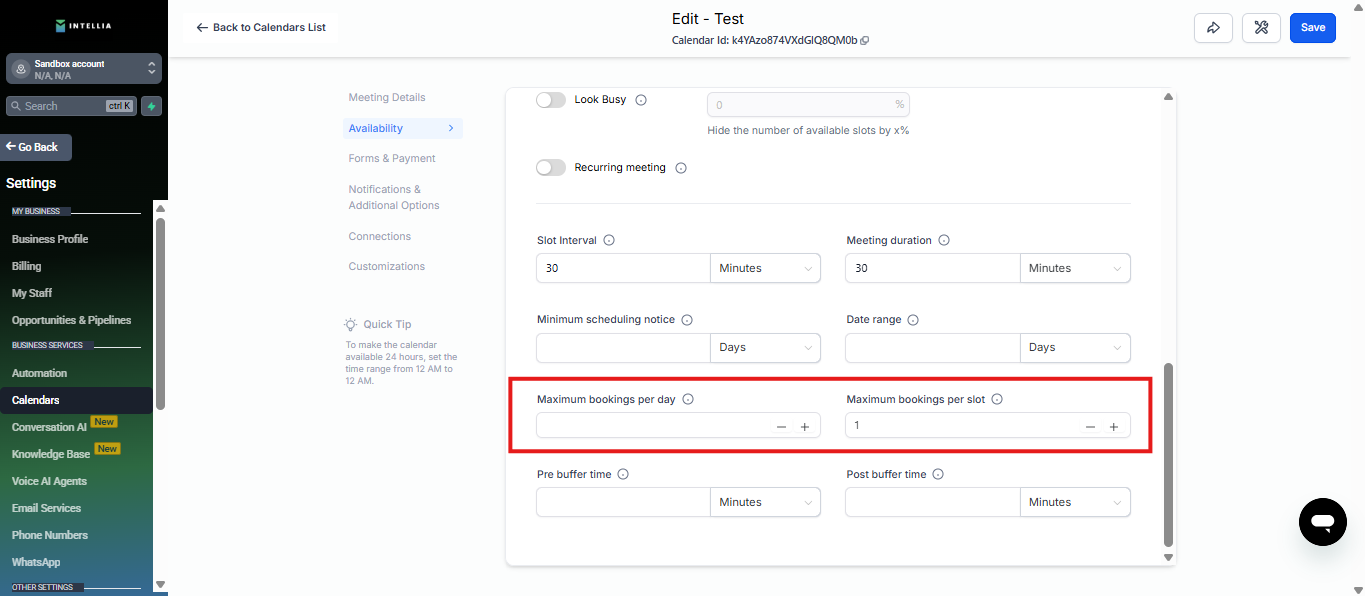Image resolution: width=1365 pixels, height=596 pixels.
Task: Show info tooltip for Maximum bookings per slot
Action: pos(997,399)
